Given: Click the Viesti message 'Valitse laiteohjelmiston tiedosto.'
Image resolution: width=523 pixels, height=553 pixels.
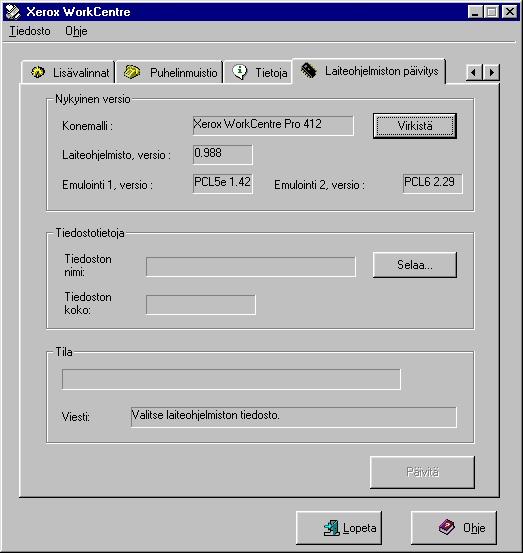Looking at the screenshot, I should [x=293, y=417].
